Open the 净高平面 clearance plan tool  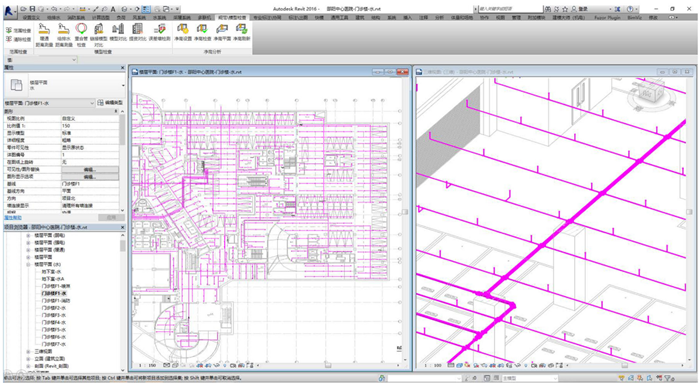pos(222,33)
